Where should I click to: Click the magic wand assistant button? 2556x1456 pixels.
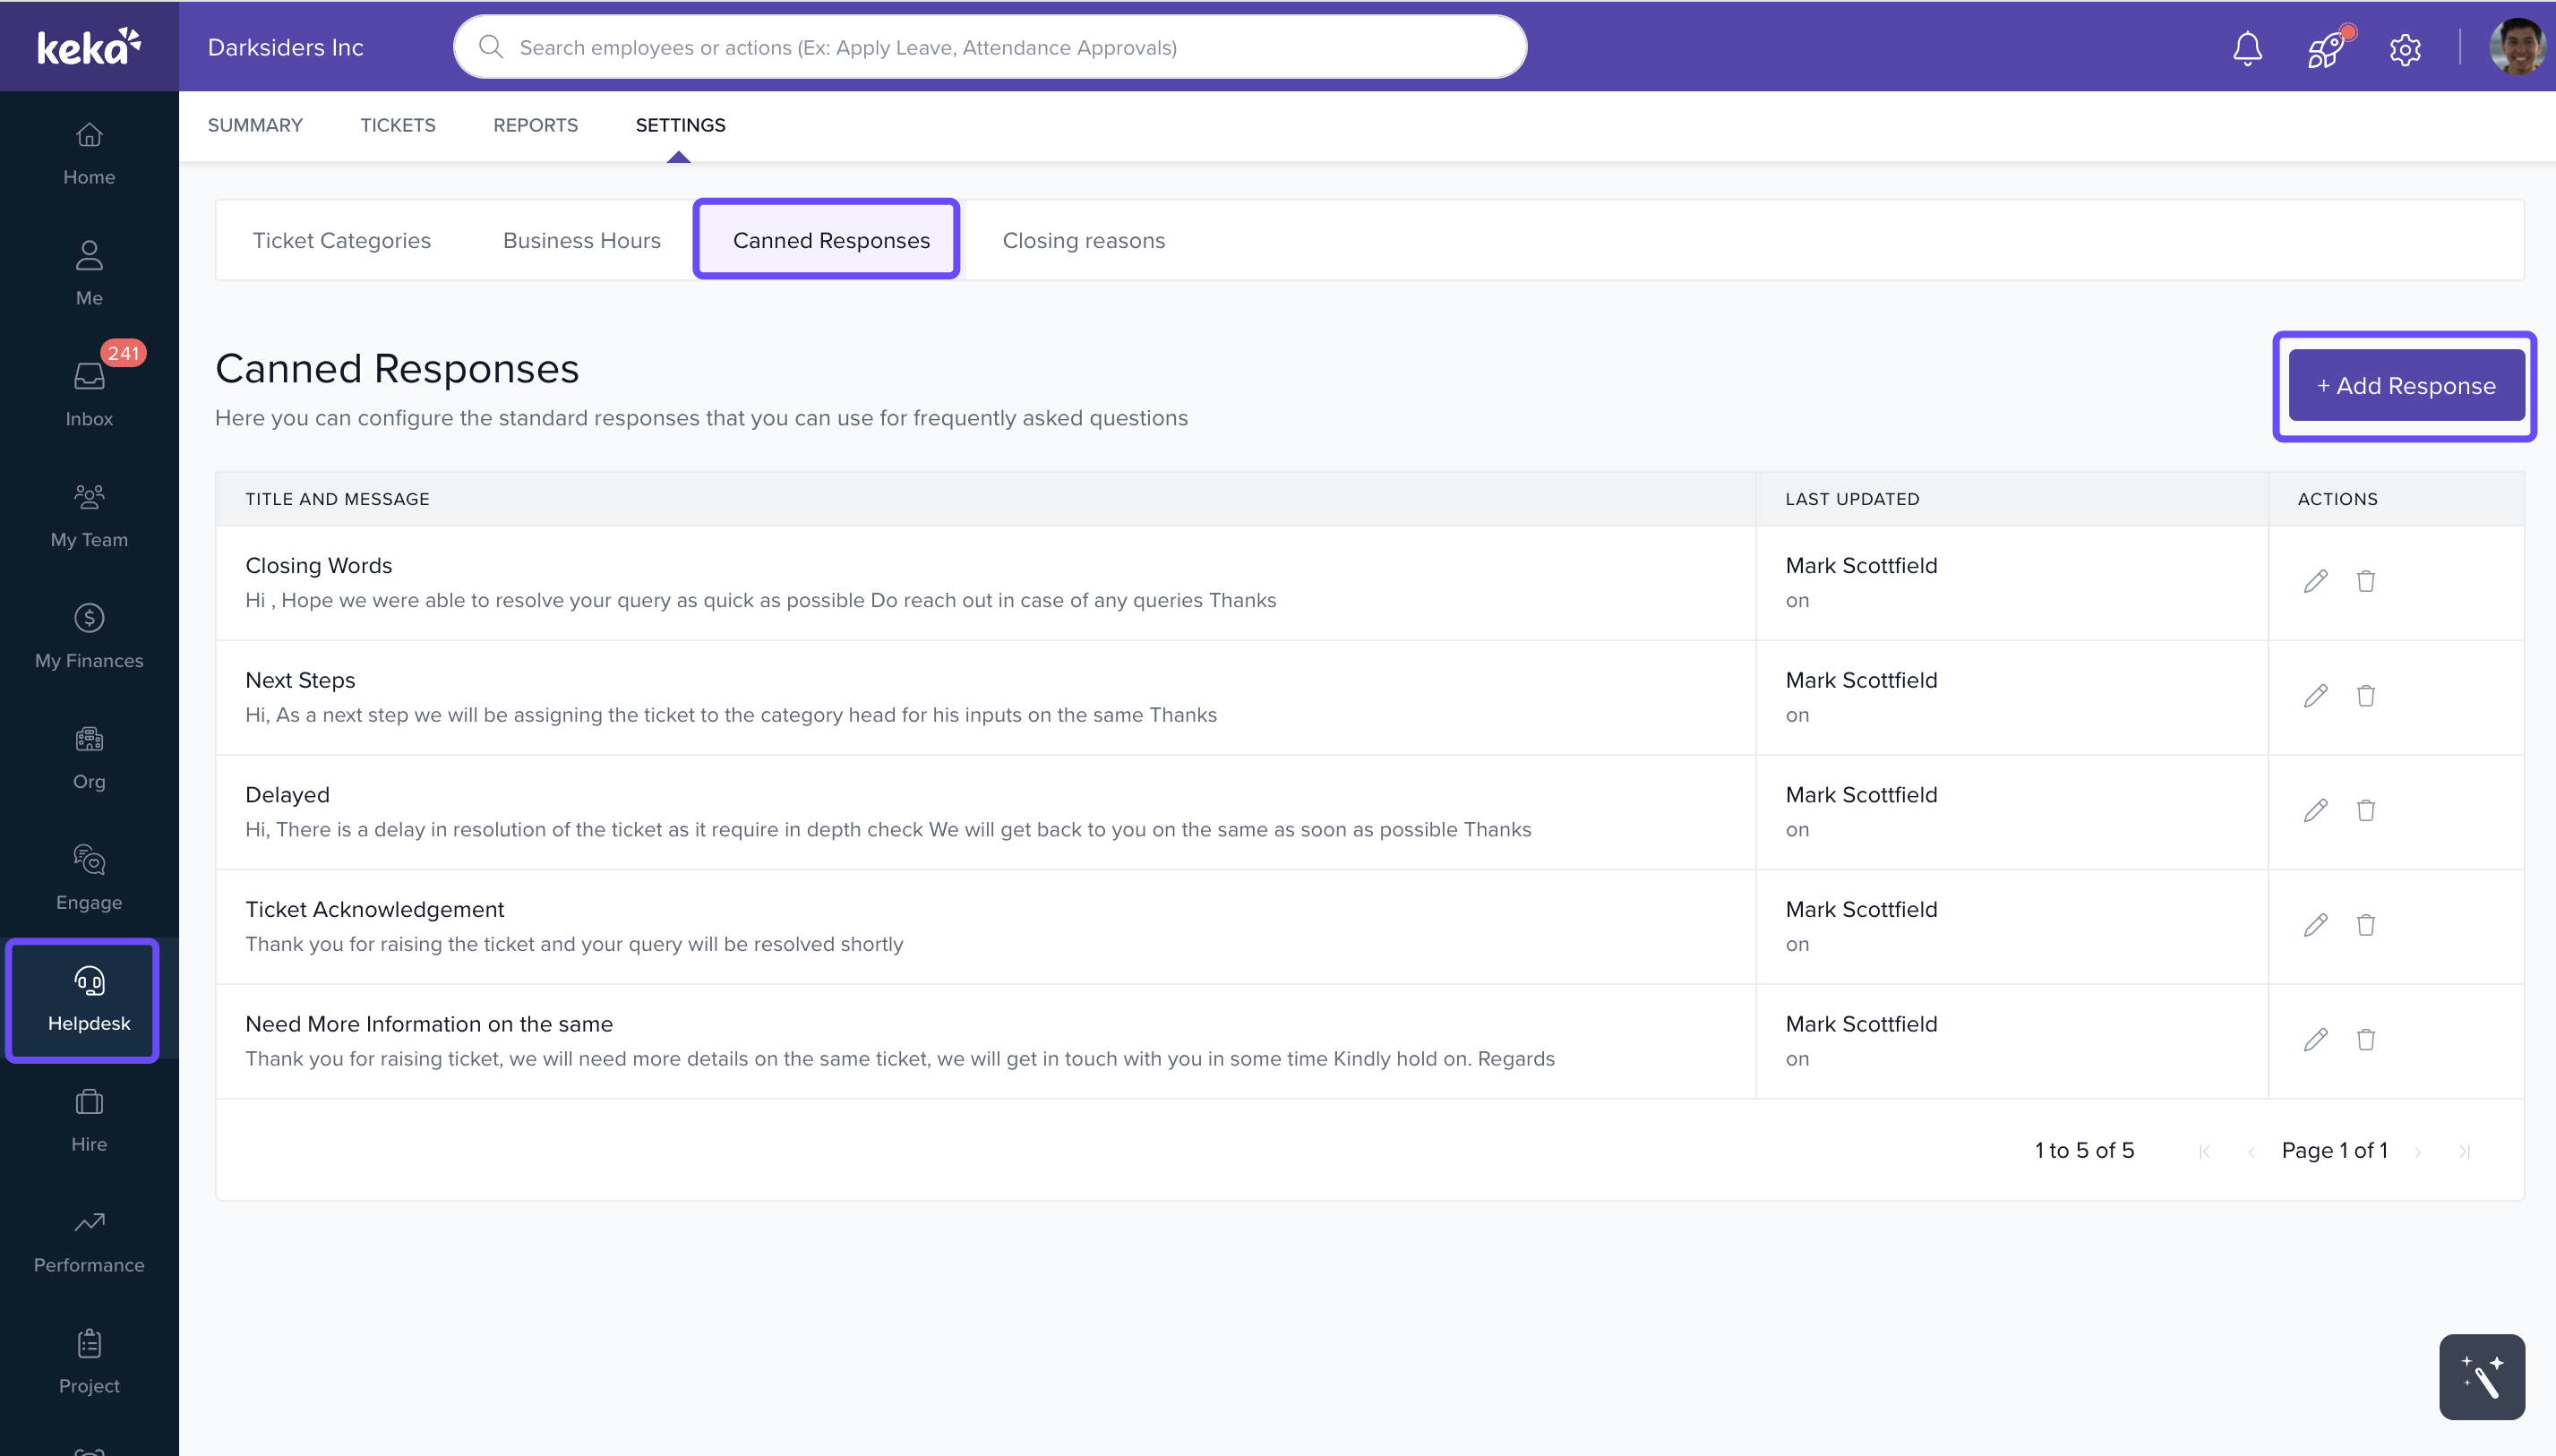coord(2481,1377)
